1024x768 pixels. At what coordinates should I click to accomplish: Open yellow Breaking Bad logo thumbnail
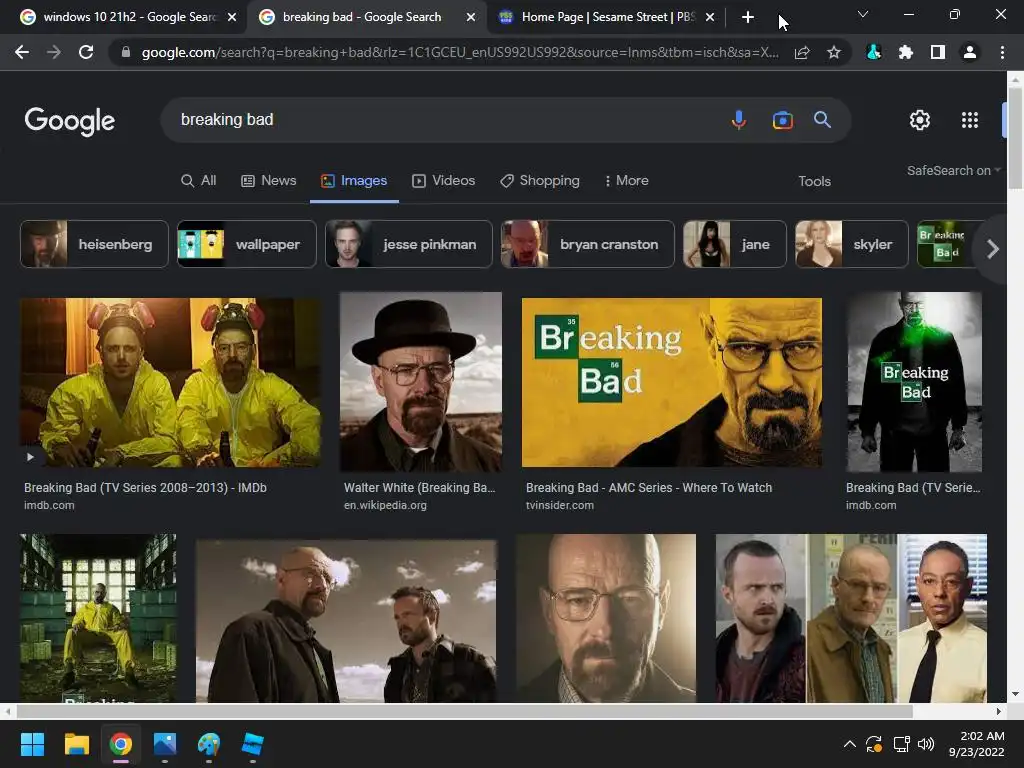[672, 383]
